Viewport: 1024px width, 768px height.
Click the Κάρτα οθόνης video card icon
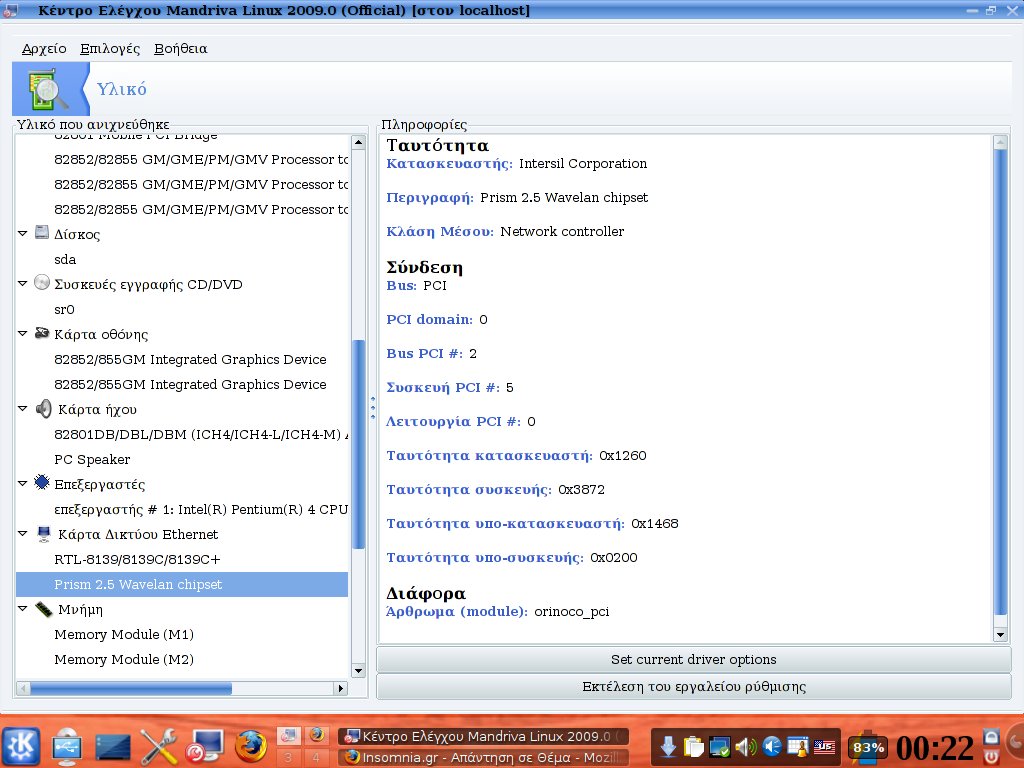point(42,333)
